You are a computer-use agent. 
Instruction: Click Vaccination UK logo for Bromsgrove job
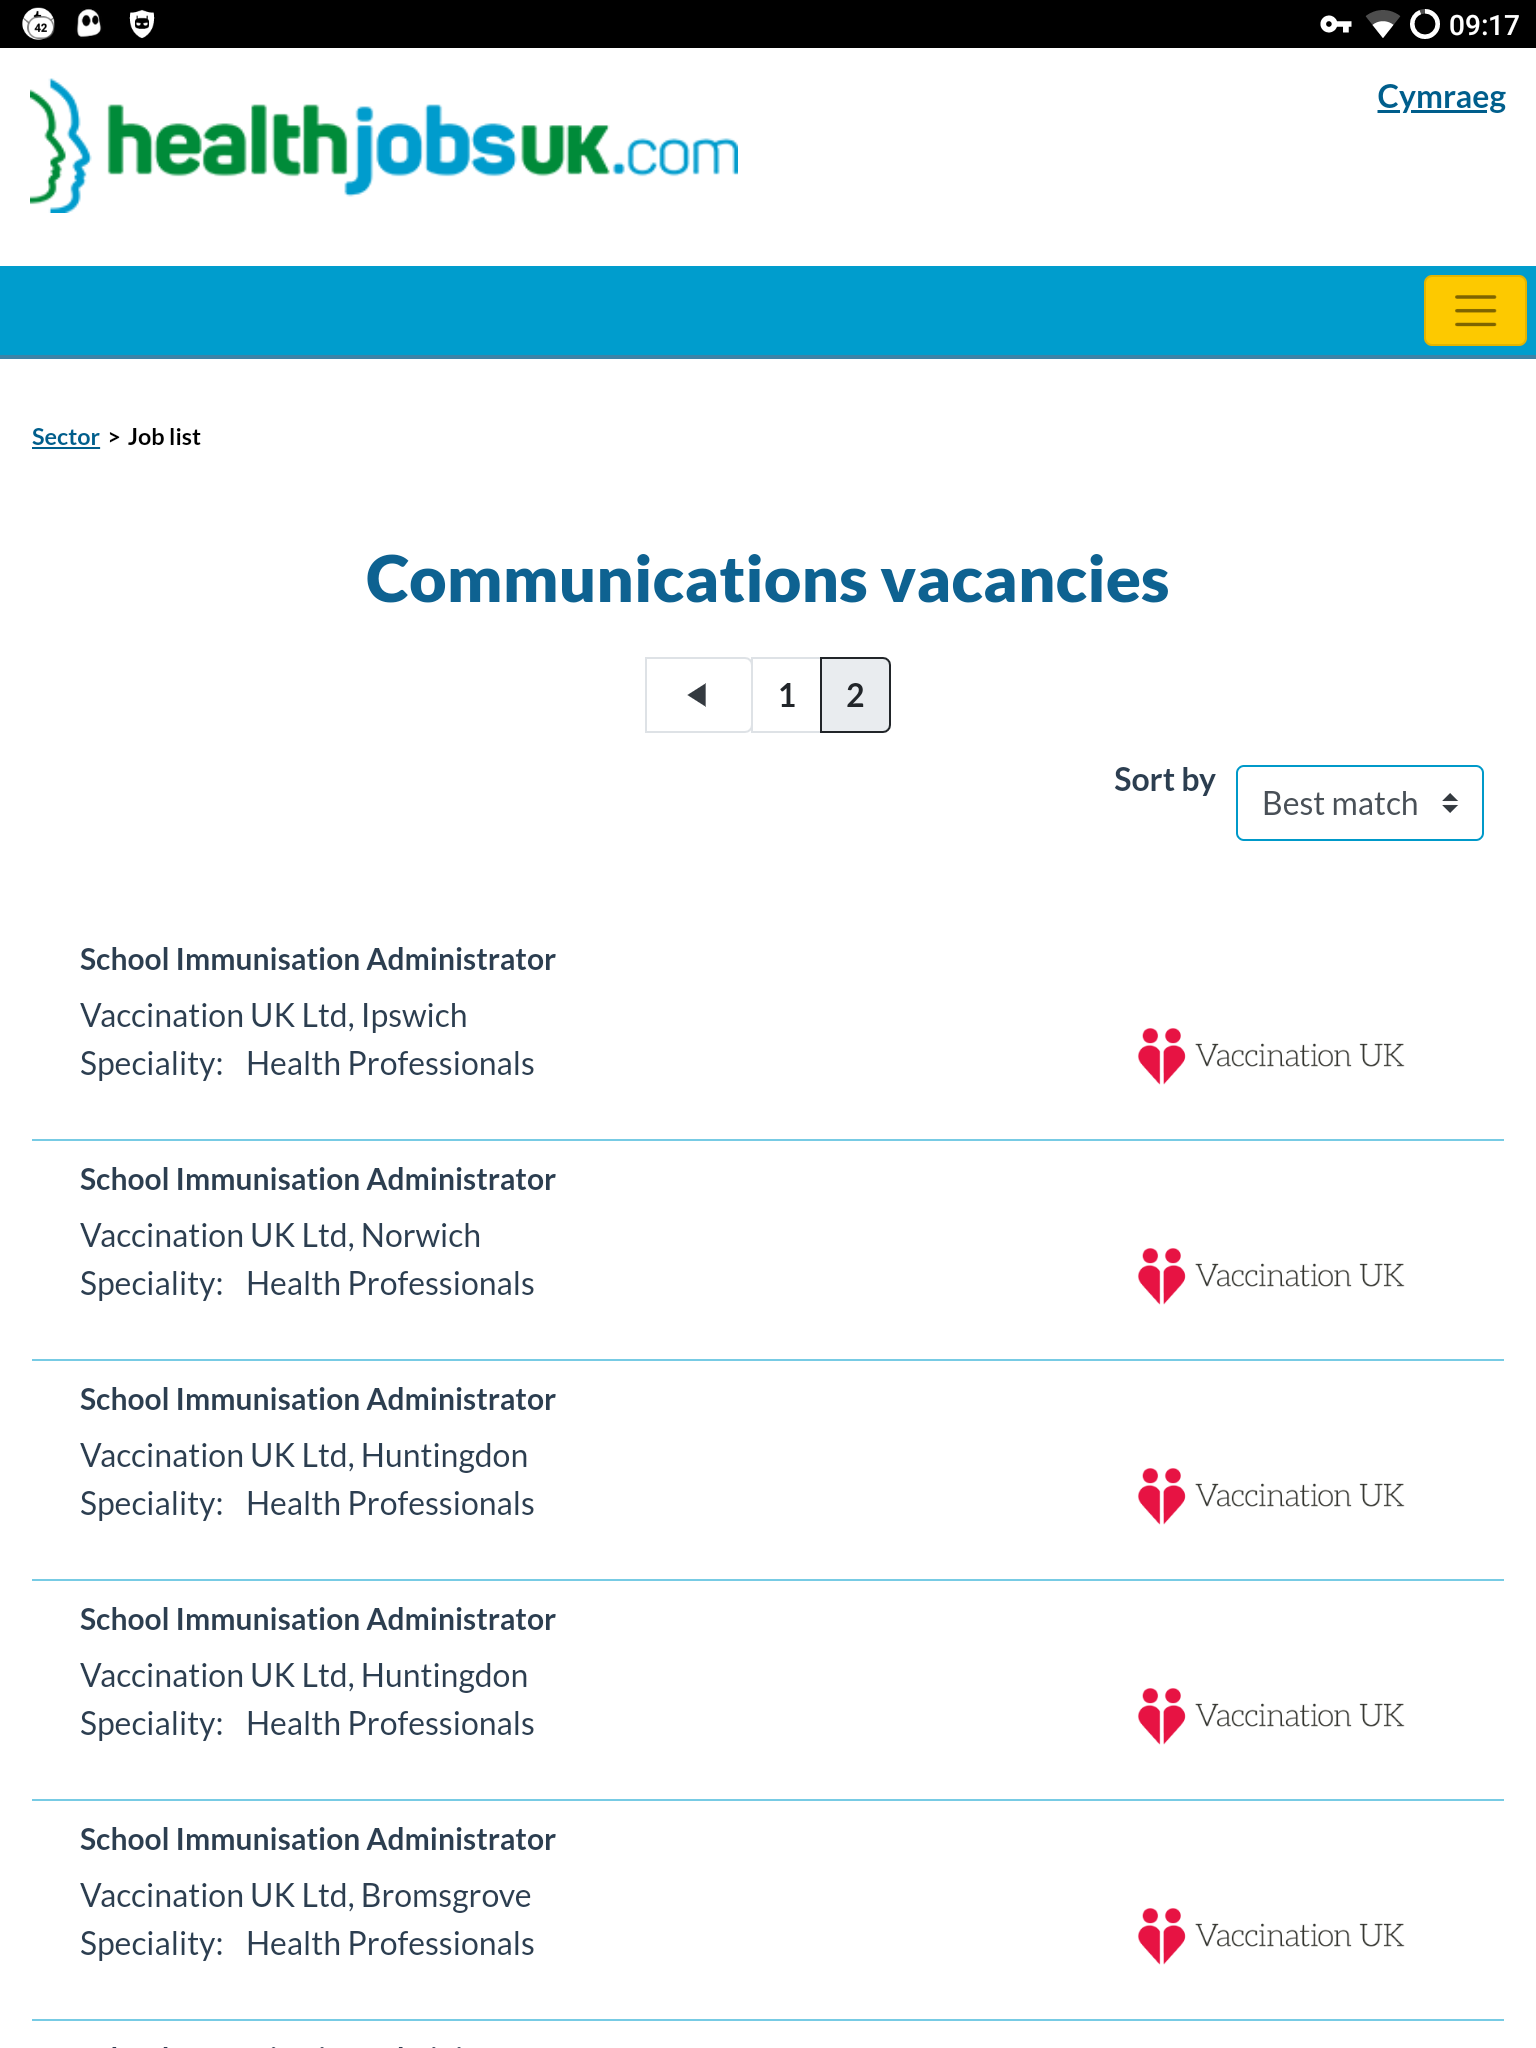(x=1270, y=1936)
